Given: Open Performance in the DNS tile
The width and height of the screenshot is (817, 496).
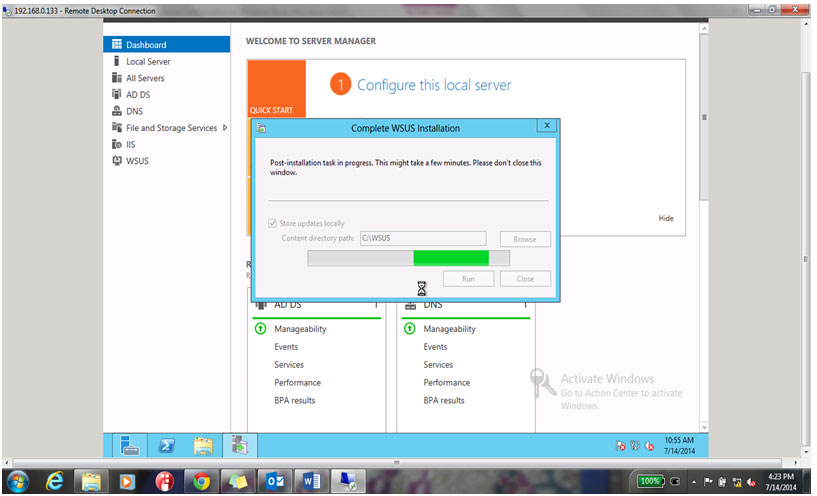Looking at the screenshot, I should coord(447,382).
